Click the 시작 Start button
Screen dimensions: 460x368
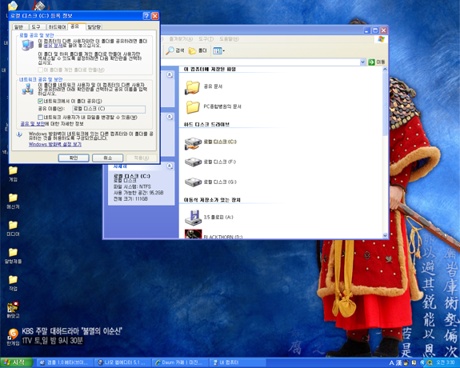pyautogui.click(x=16, y=362)
